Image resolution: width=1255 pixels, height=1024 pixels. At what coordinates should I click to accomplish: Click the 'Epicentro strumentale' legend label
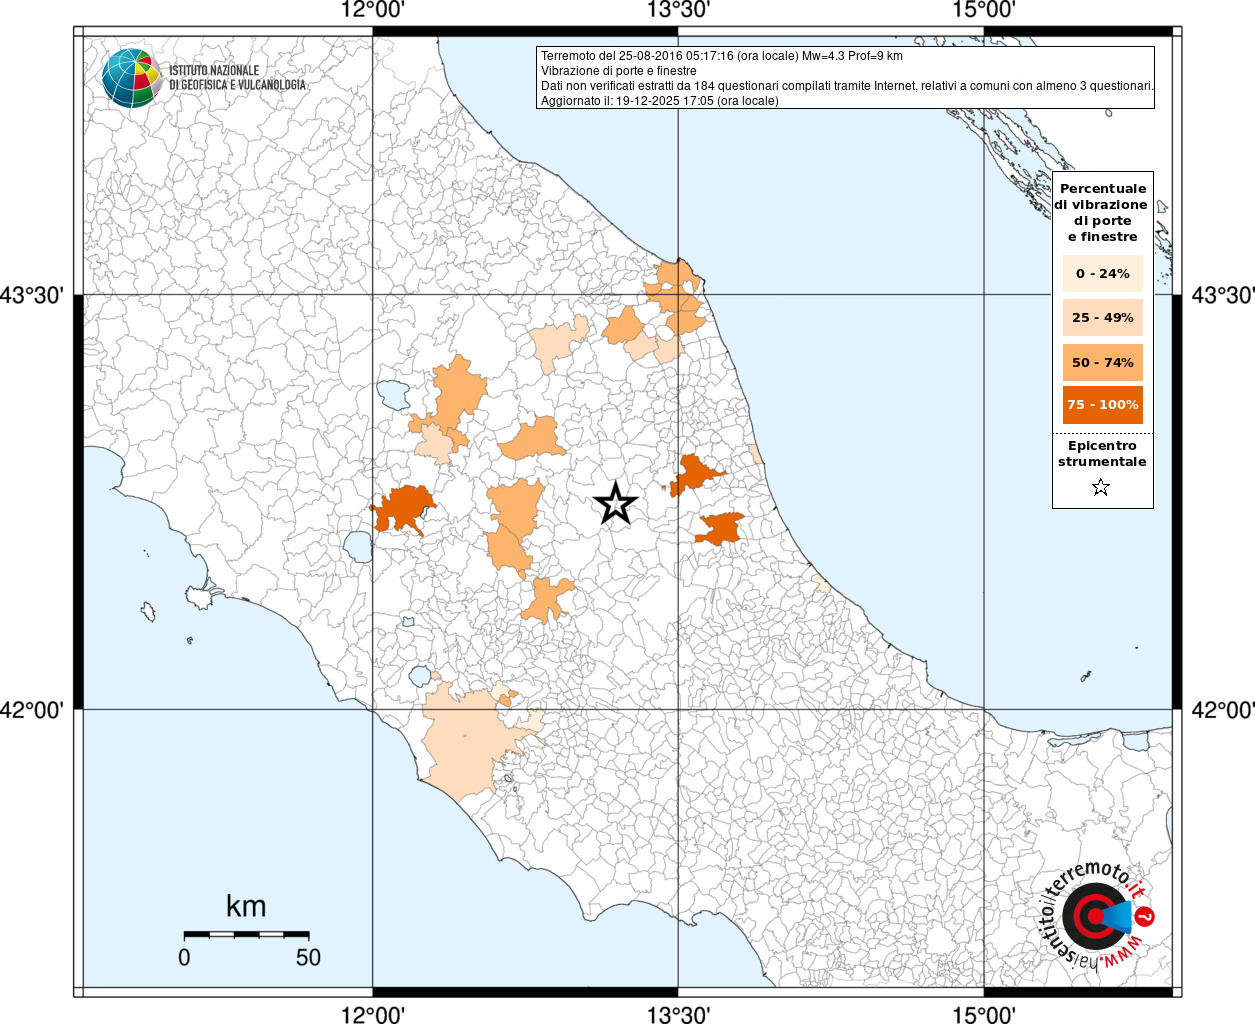[1102, 454]
